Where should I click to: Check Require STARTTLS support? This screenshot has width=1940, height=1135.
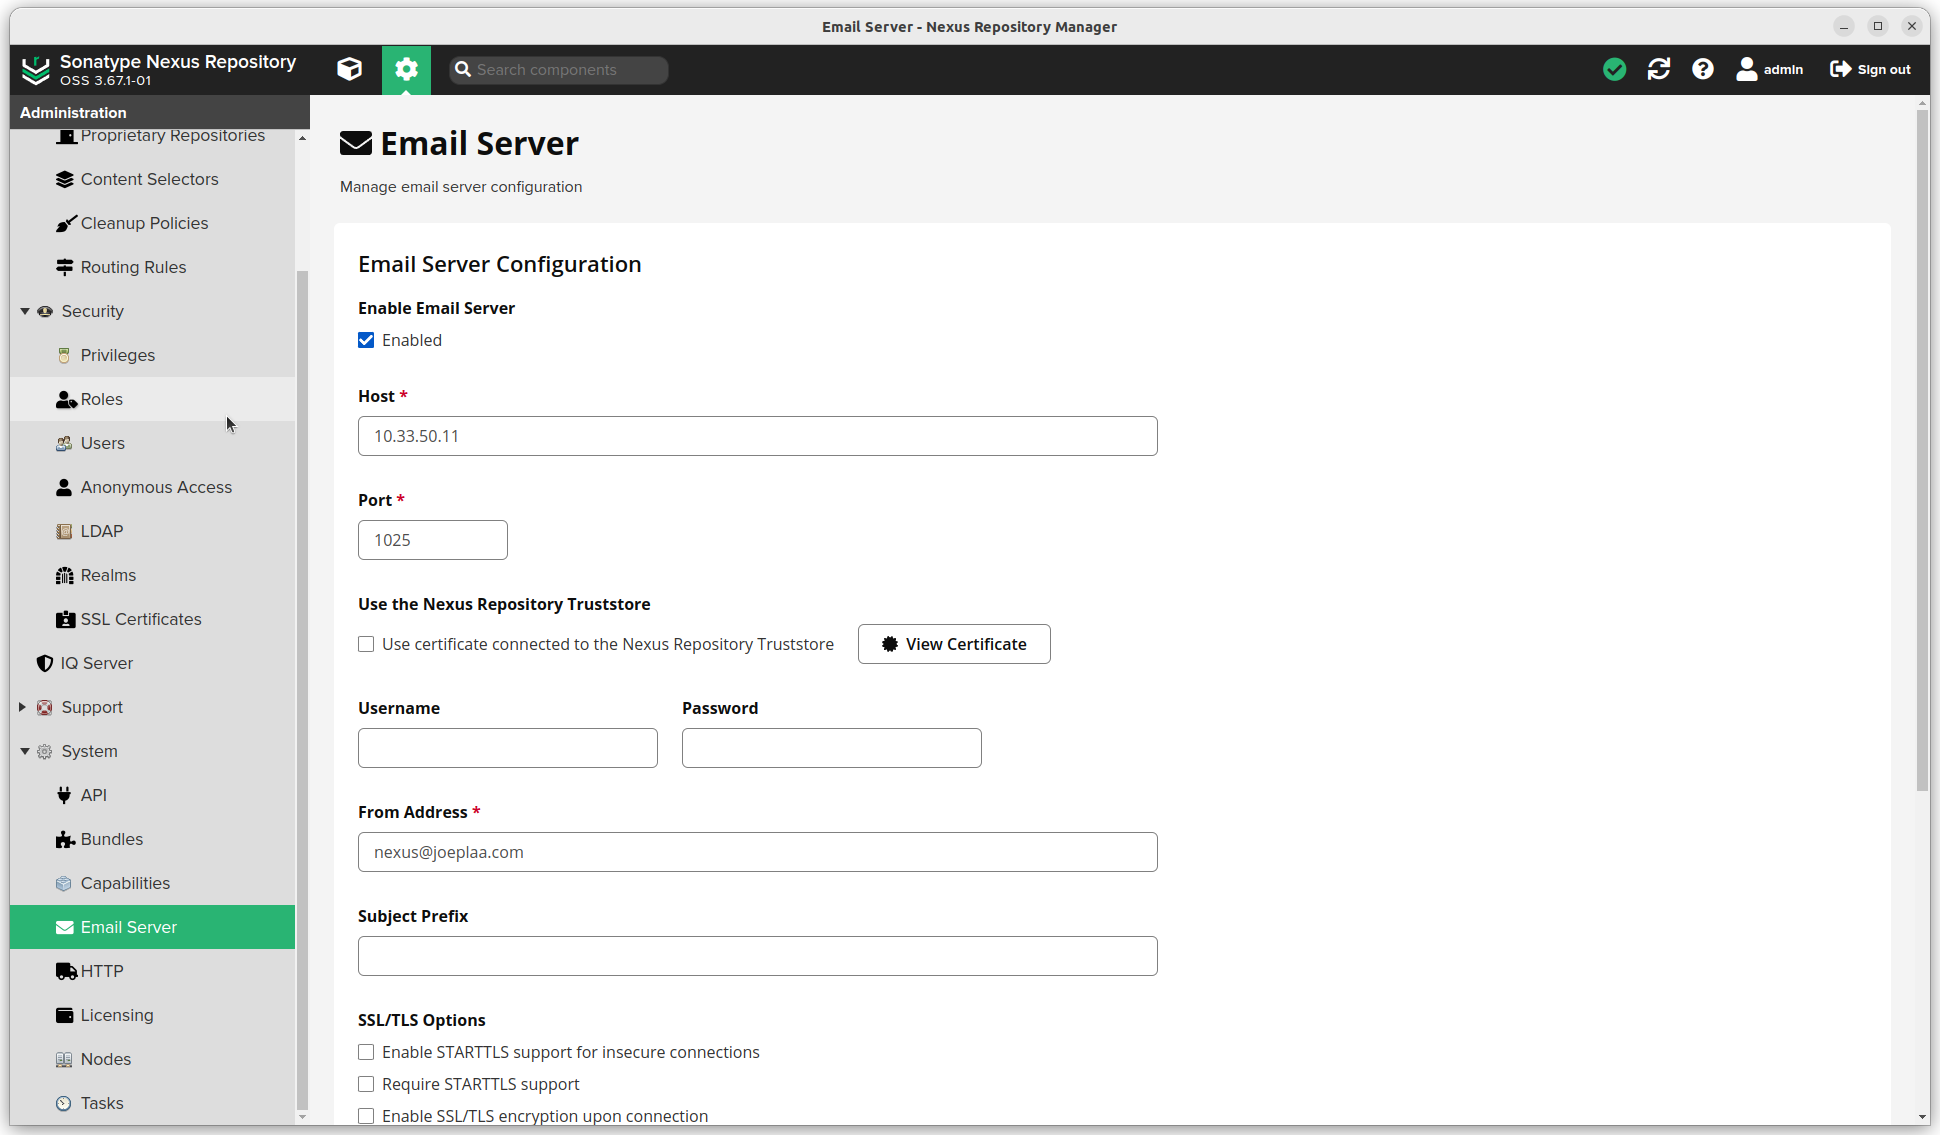click(x=366, y=1084)
